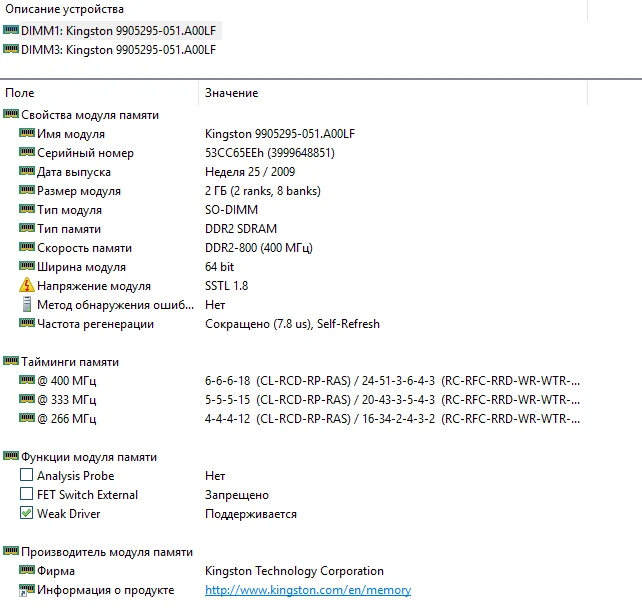Click the manufacture date row icon

[x=27, y=171]
